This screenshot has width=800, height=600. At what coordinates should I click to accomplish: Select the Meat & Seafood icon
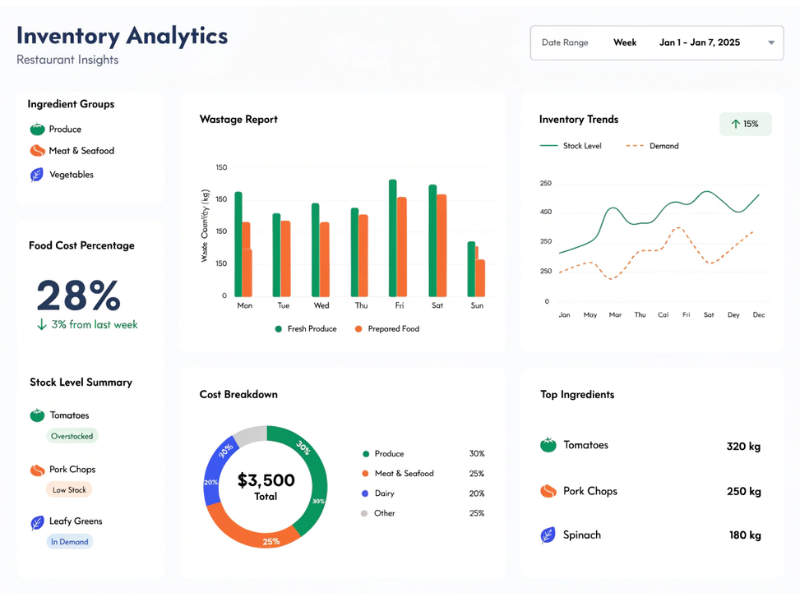pos(37,151)
